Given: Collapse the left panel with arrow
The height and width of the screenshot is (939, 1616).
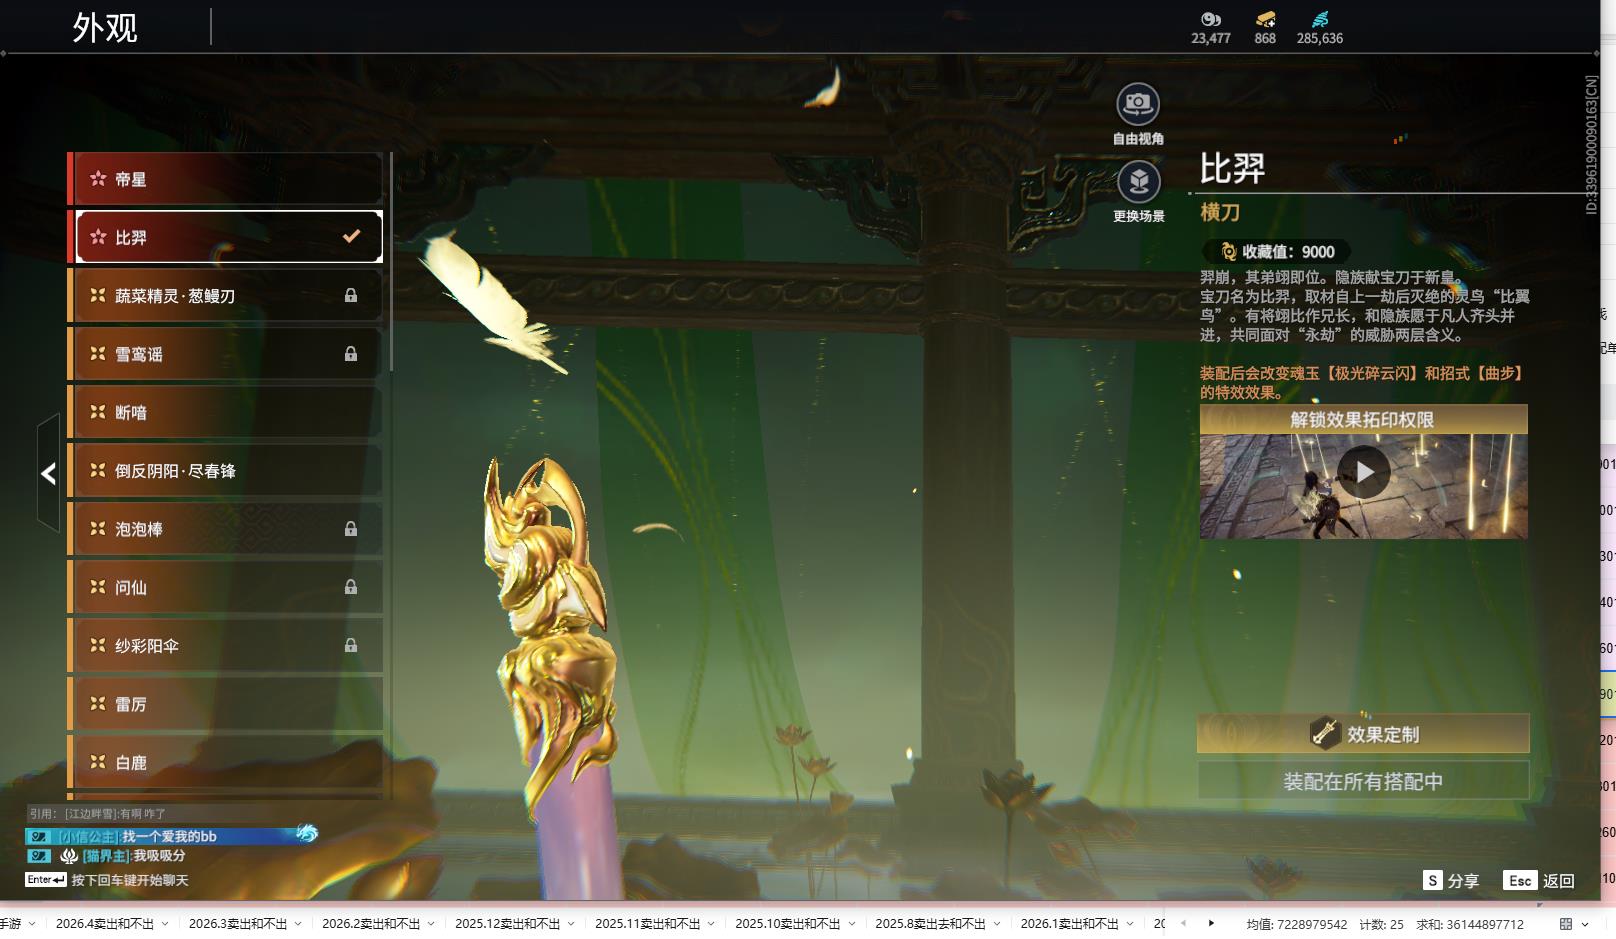Looking at the screenshot, I should (48, 473).
